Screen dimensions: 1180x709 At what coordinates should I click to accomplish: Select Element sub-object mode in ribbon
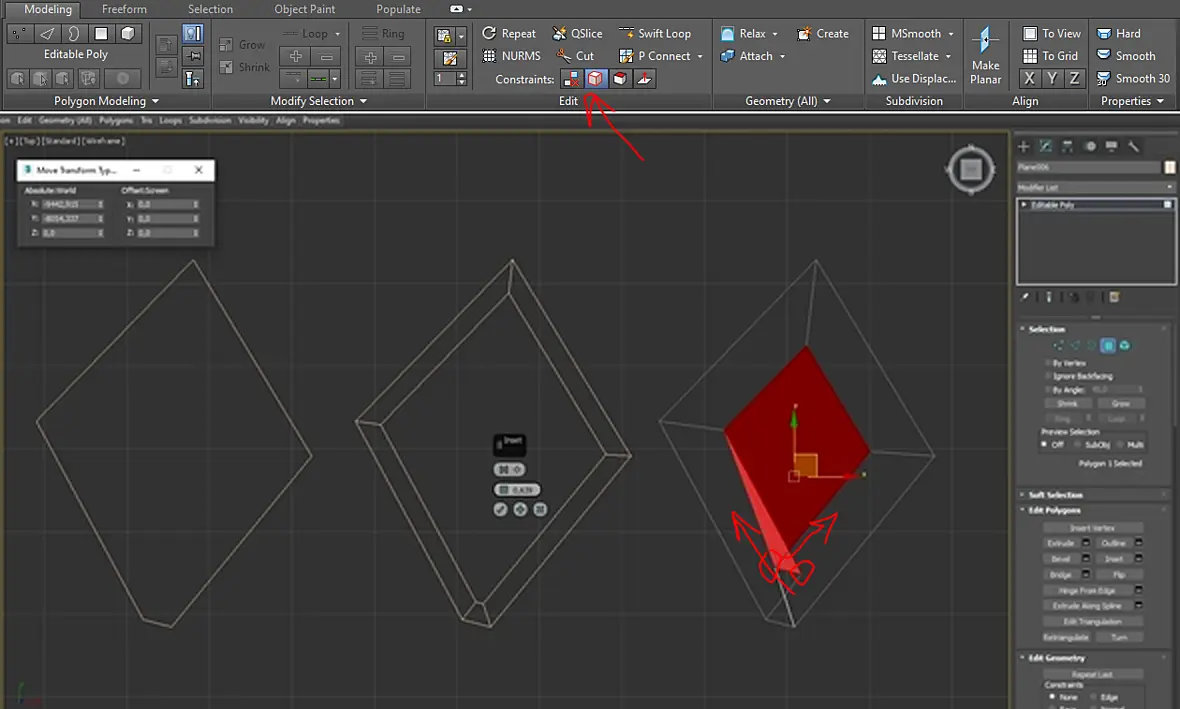128,34
